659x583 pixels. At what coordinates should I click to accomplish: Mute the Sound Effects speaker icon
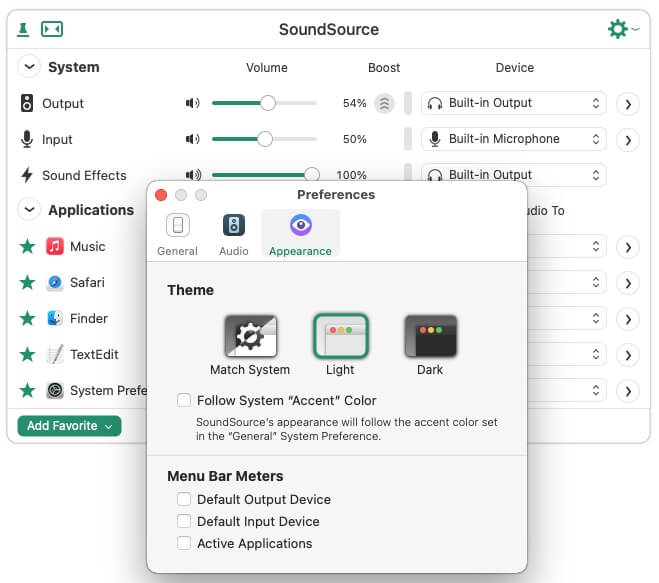(x=193, y=174)
